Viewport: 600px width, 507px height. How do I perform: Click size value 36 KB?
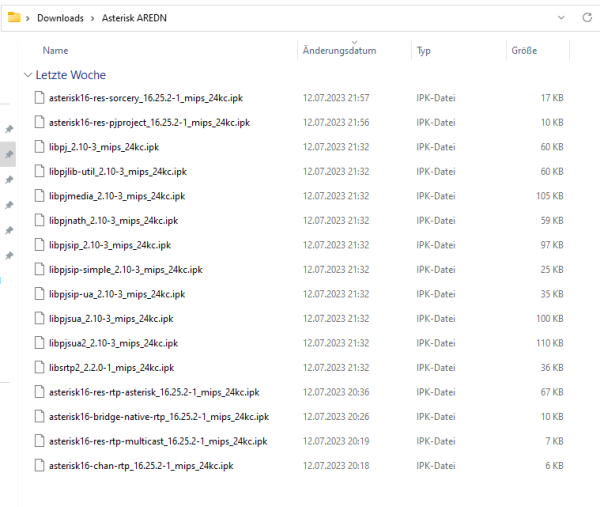tap(552, 367)
